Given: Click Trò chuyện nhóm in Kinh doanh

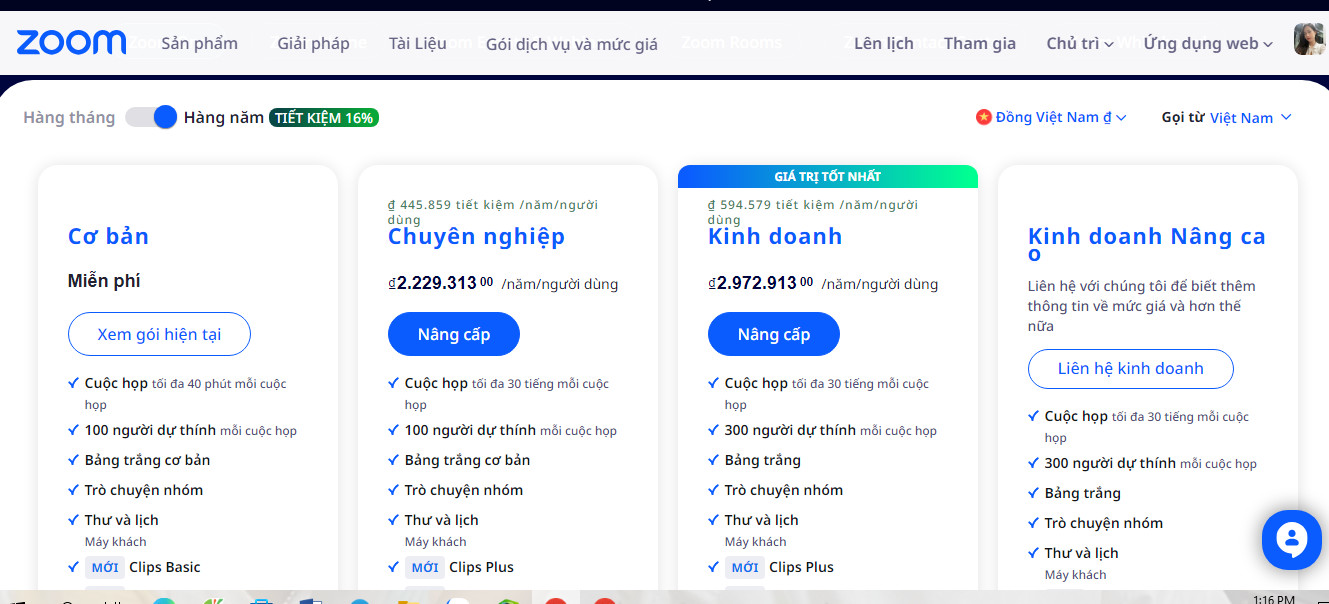Looking at the screenshot, I should 784,490.
